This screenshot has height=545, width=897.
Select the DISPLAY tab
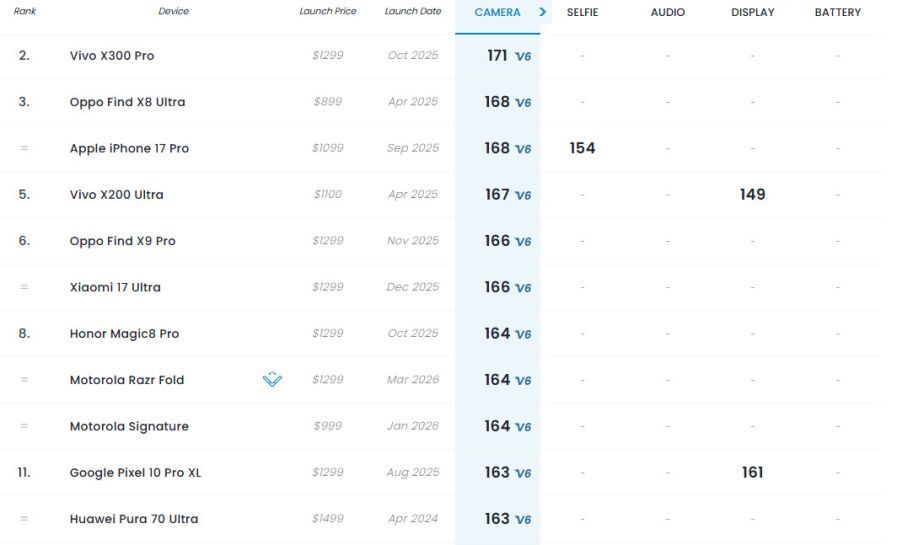tap(752, 12)
